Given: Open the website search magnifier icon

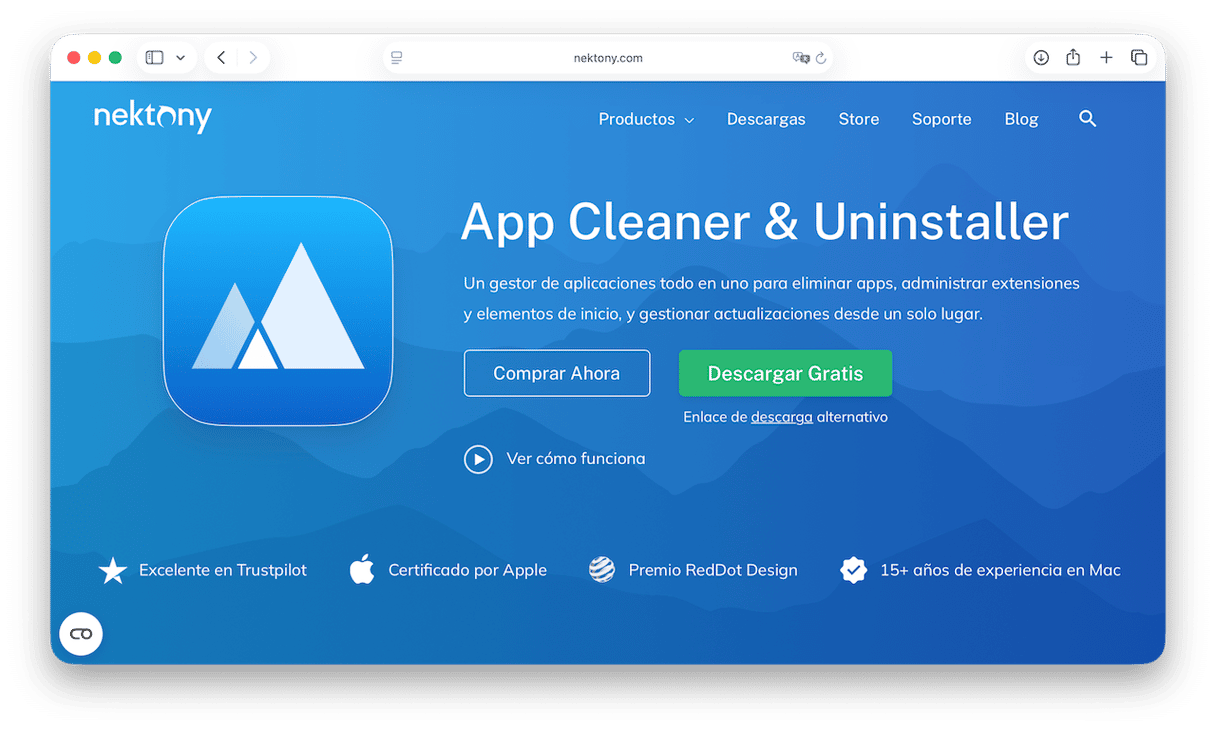Looking at the screenshot, I should [x=1088, y=119].
